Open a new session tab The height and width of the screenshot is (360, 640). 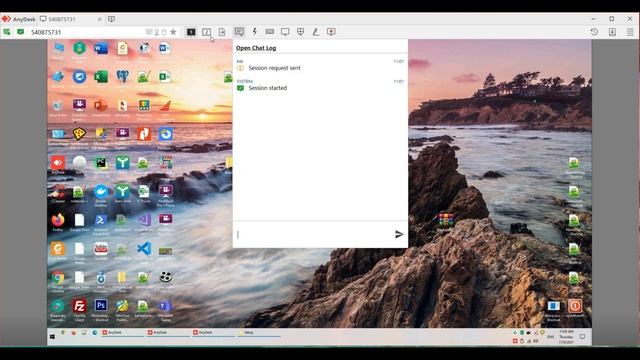tap(111, 19)
